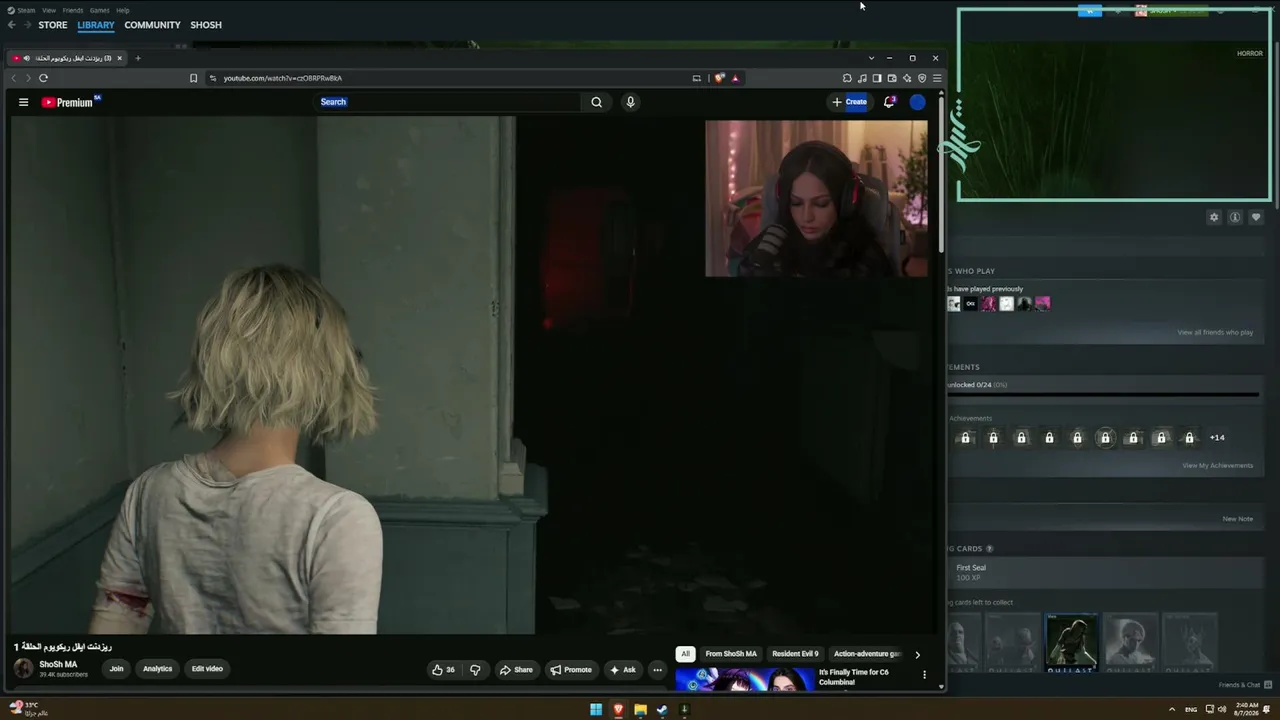Like the video with thumbs up
1280x720 pixels.
pos(443,670)
